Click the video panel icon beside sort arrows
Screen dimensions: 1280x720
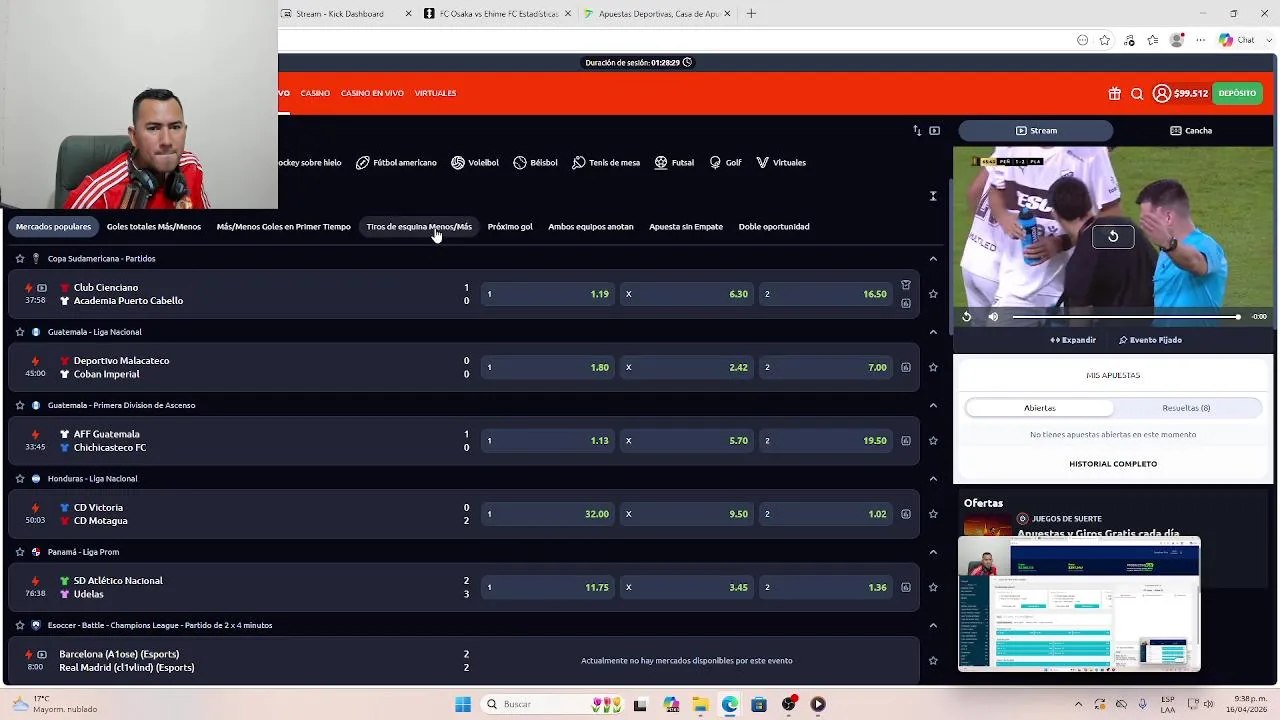tap(934, 130)
